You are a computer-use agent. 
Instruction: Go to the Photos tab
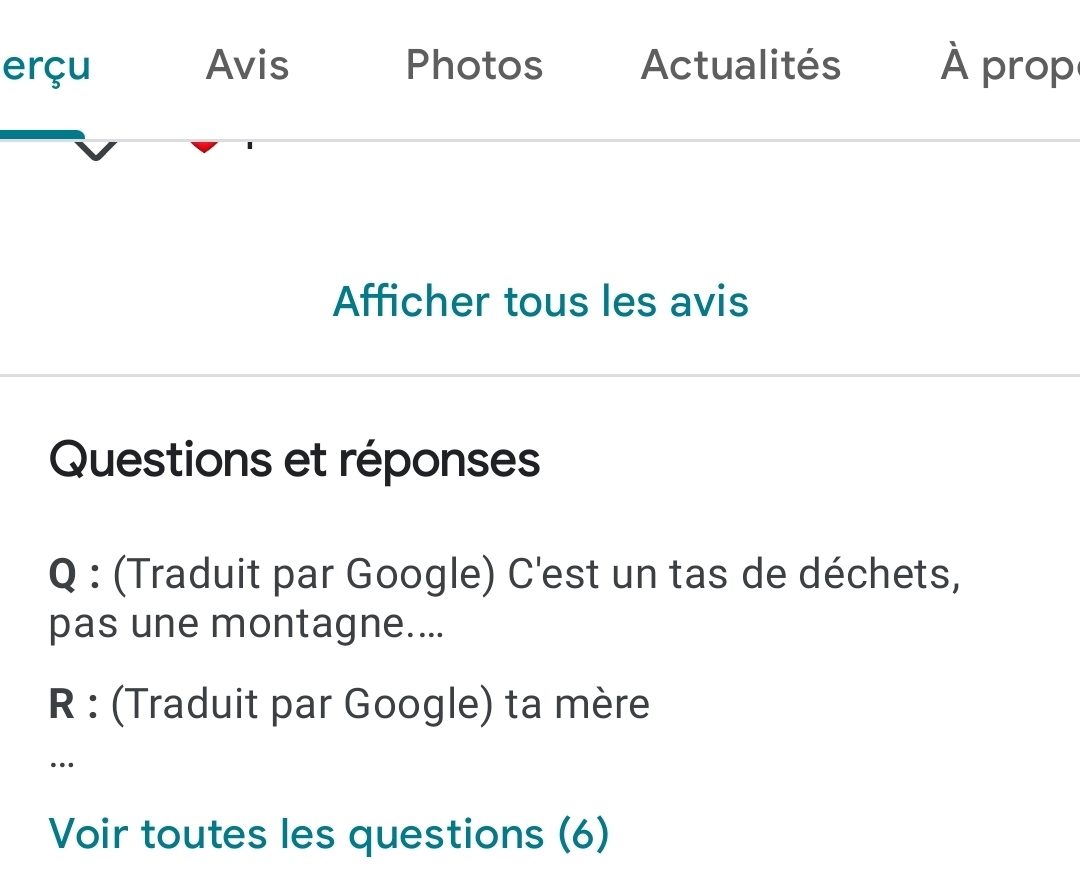point(474,66)
